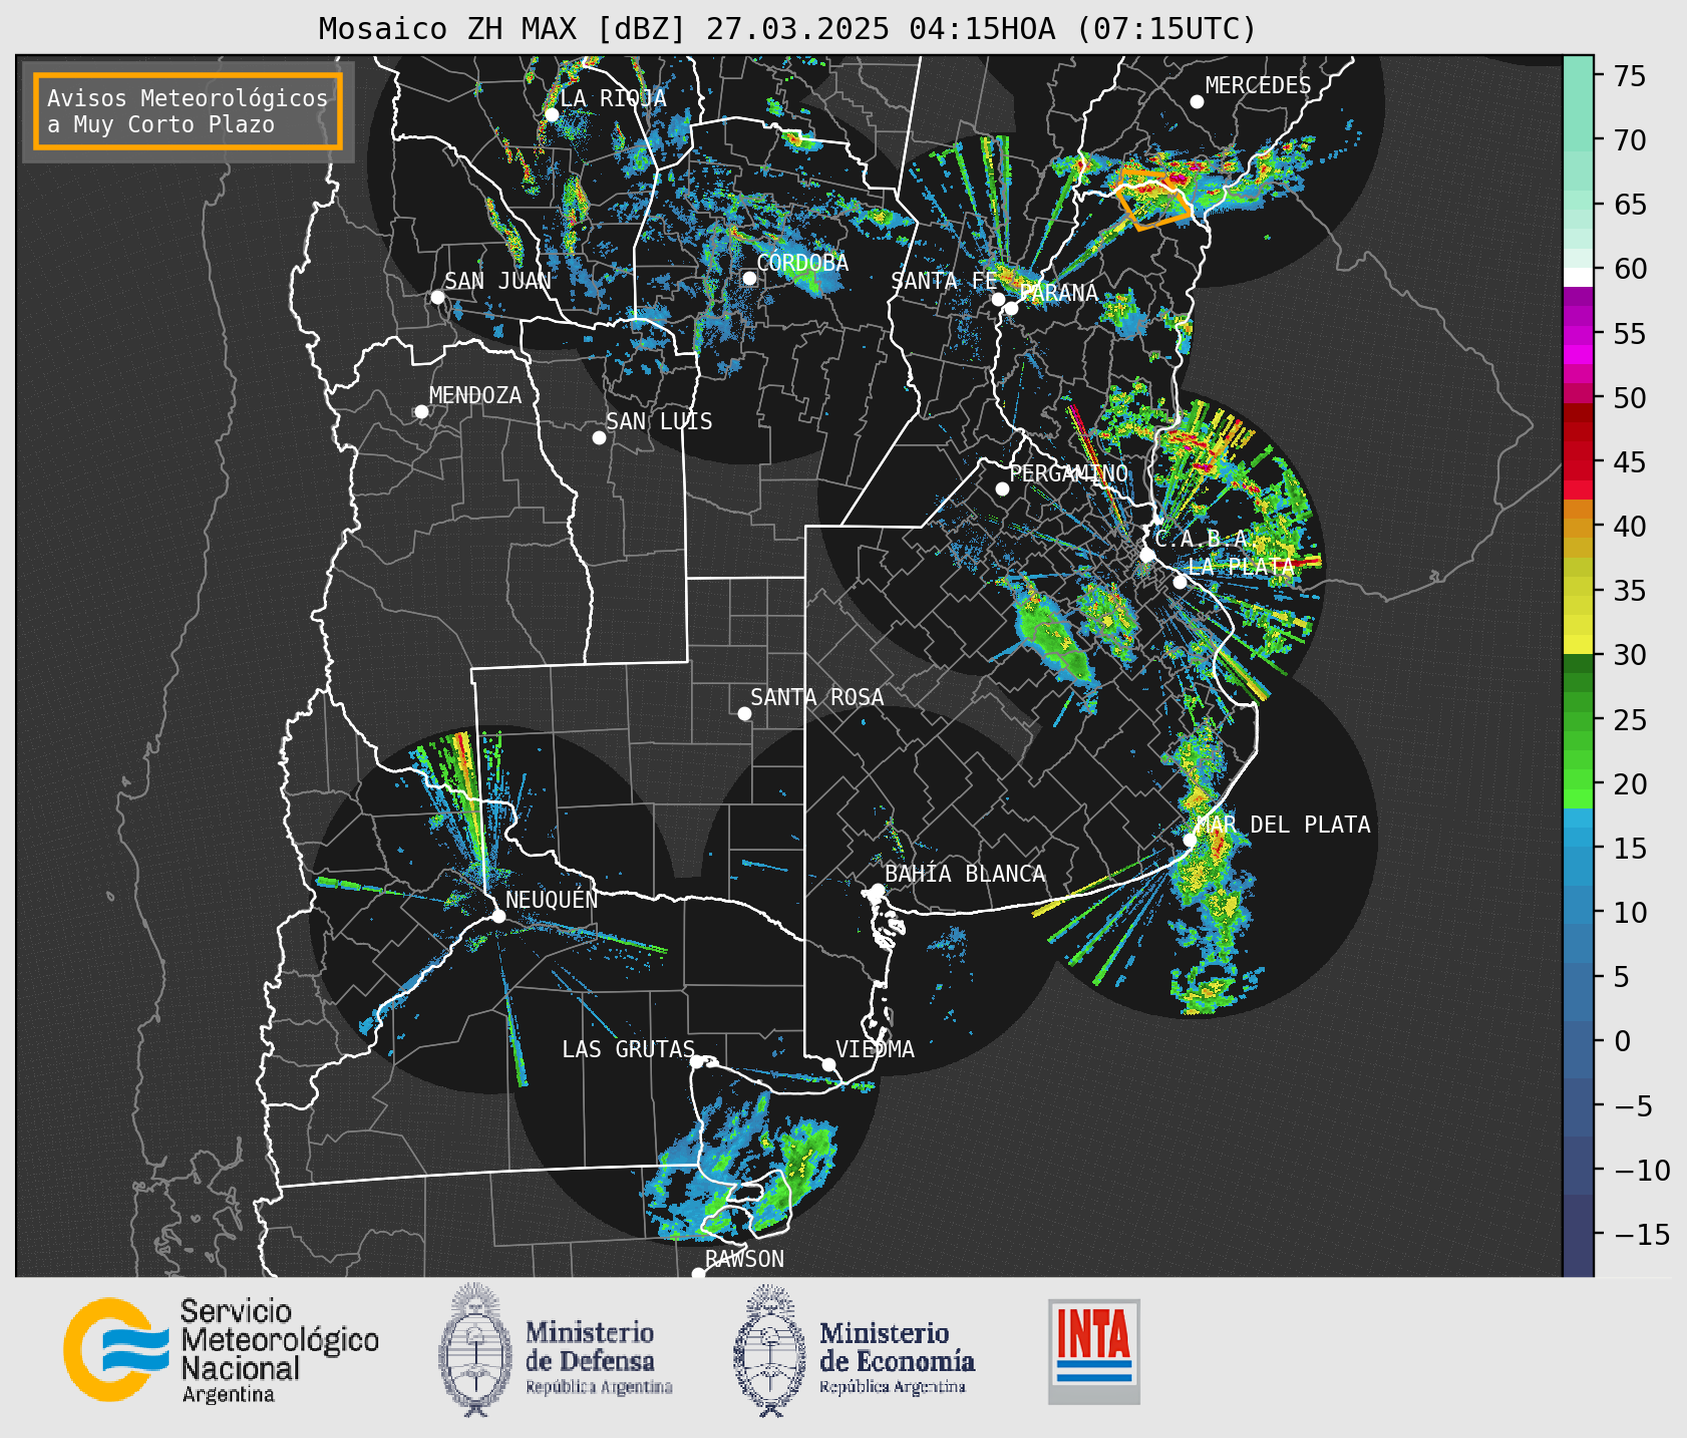Click the SANTA FE city marker dot
This screenshot has height=1438, width=1687.
998,299
